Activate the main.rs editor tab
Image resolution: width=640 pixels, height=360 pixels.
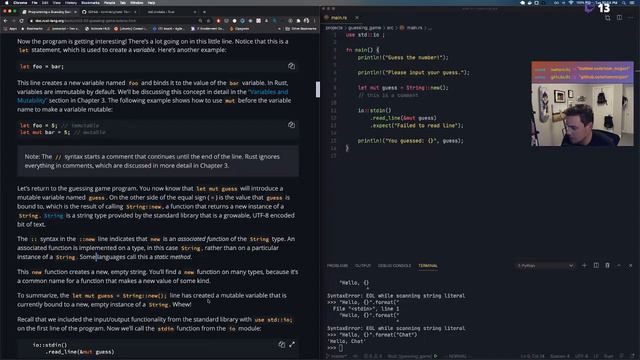pos(338,18)
